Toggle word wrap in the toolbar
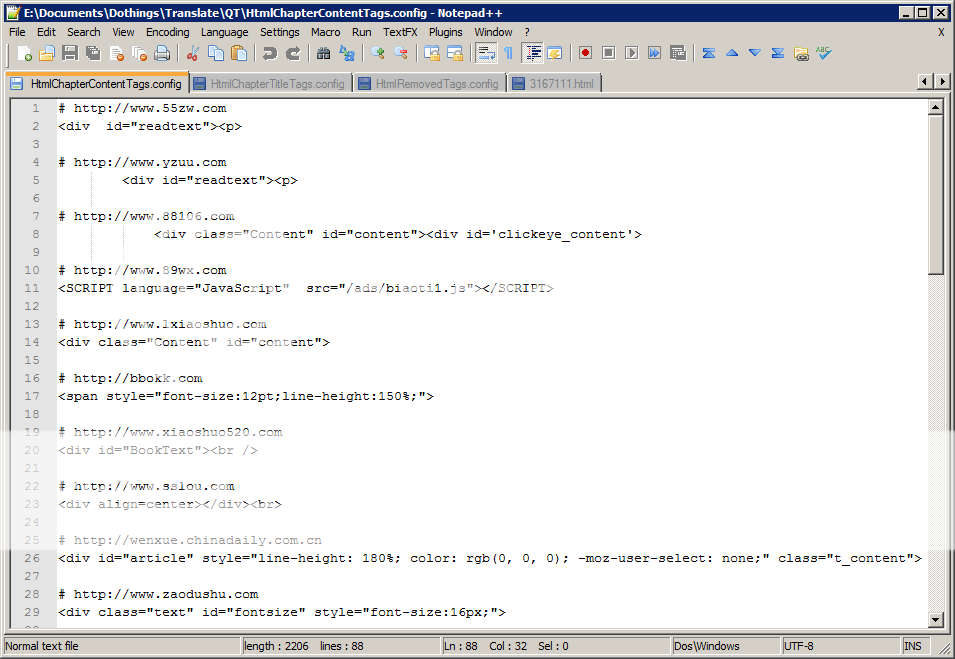The width and height of the screenshot is (955, 659). (485, 53)
